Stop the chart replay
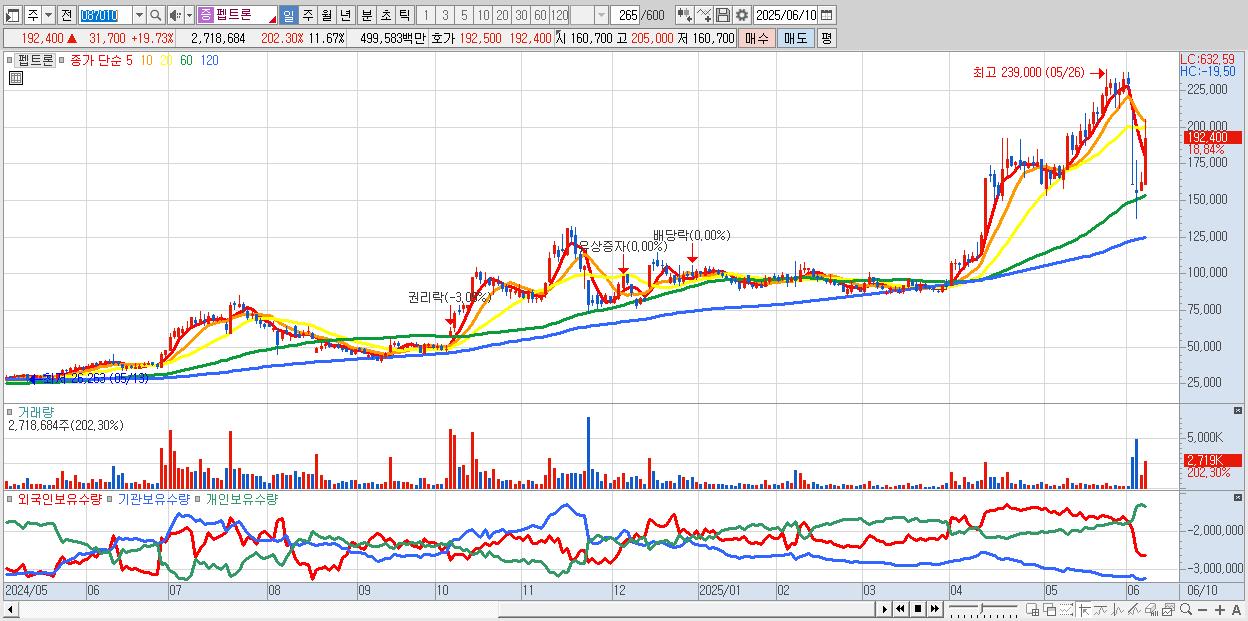This screenshot has height=621, width=1248. (x=917, y=609)
